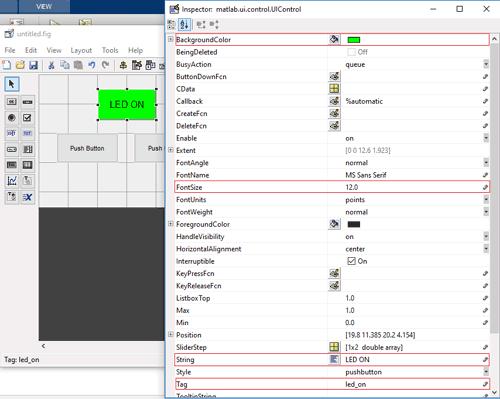The height and width of the screenshot is (399, 500).
Task: Select the ActiveX Control component in palette
Action: point(27,197)
